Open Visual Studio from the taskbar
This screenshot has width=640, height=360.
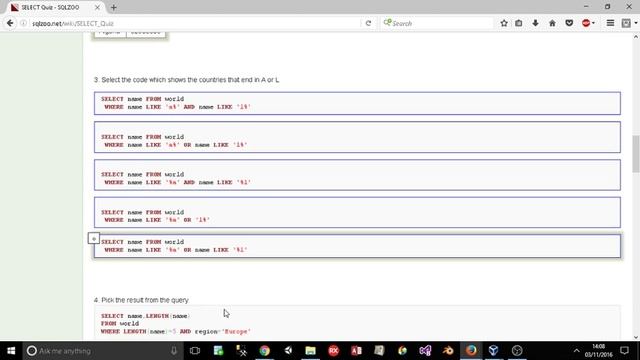click(x=425, y=351)
